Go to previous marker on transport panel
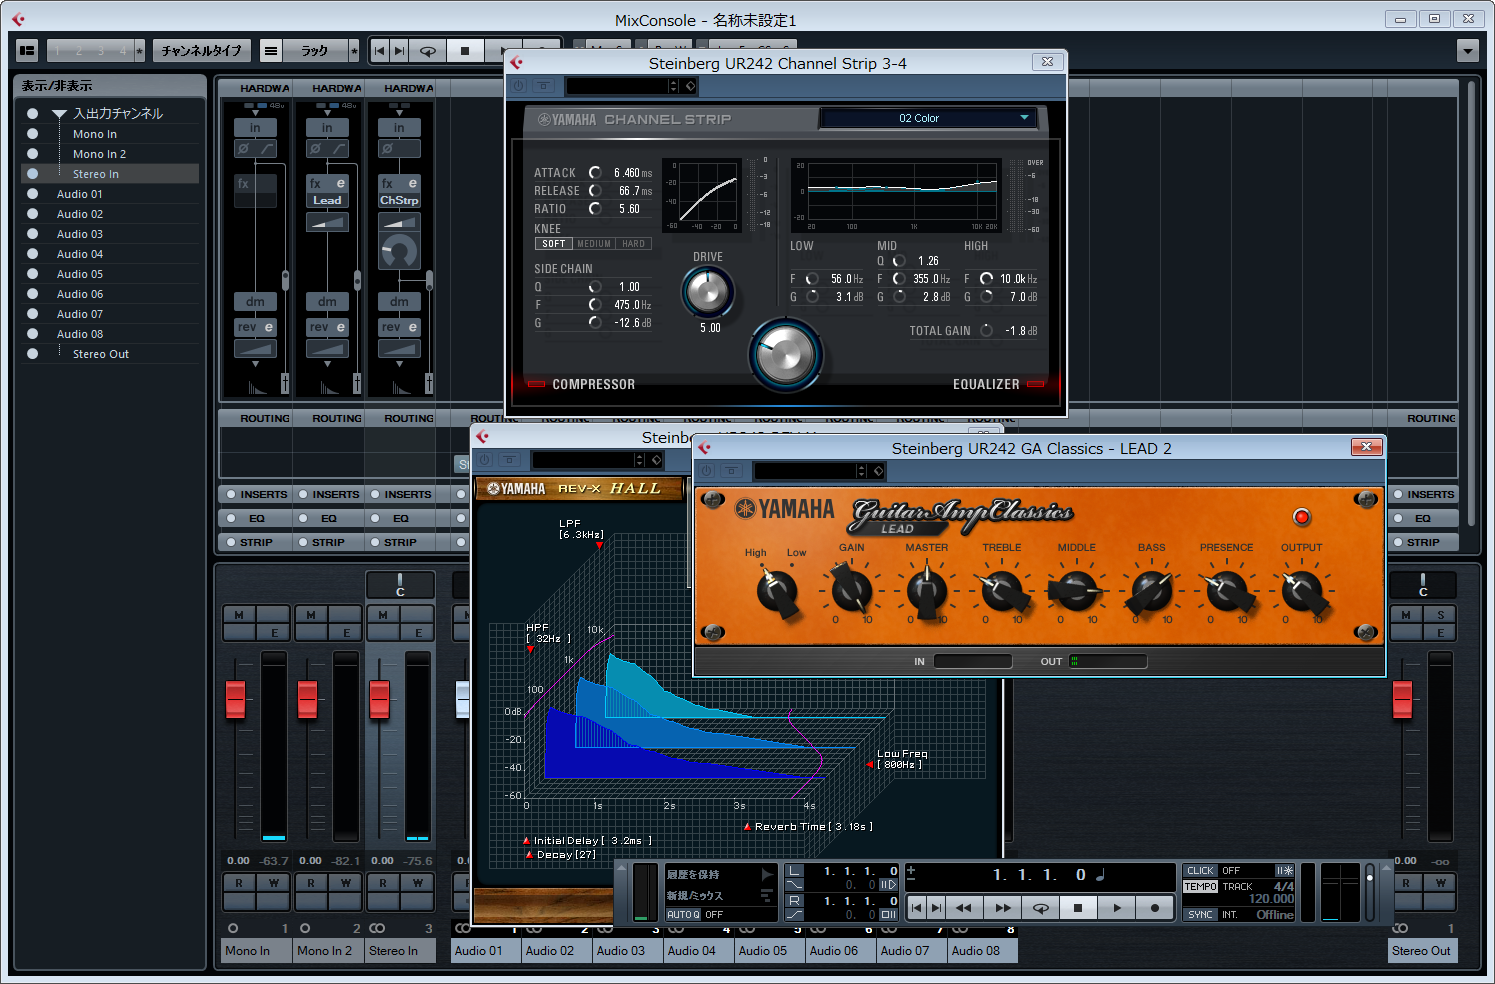Image resolution: width=1495 pixels, height=984 pixels. [x=916, y=908]
